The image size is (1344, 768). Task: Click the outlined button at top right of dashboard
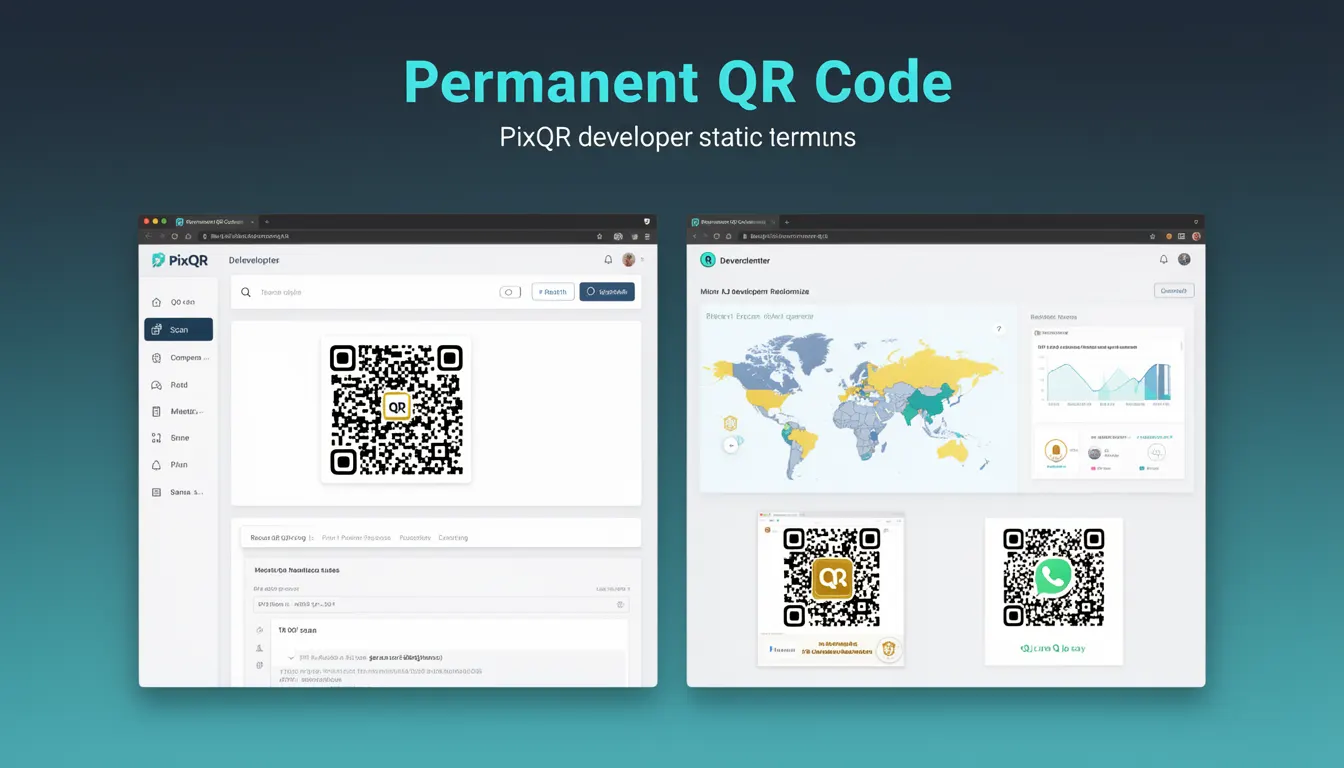(x=1174, y=290)
